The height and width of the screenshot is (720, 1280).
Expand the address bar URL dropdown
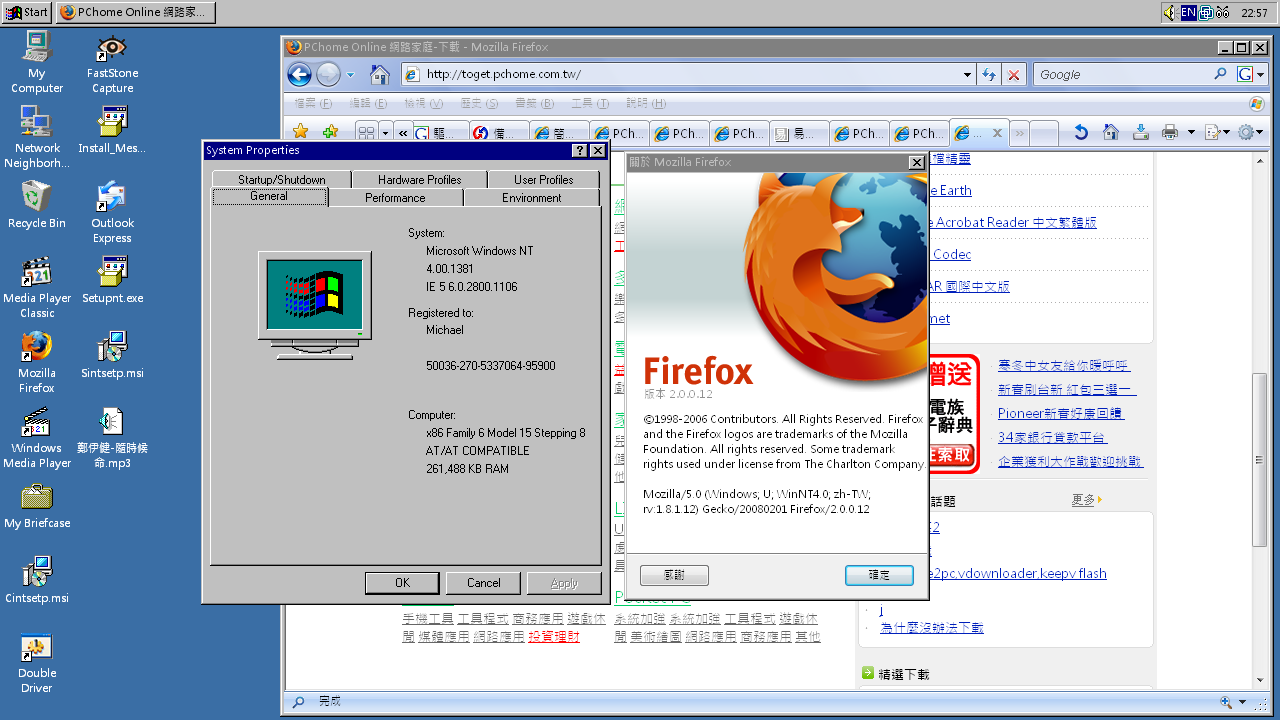(967, 74)
